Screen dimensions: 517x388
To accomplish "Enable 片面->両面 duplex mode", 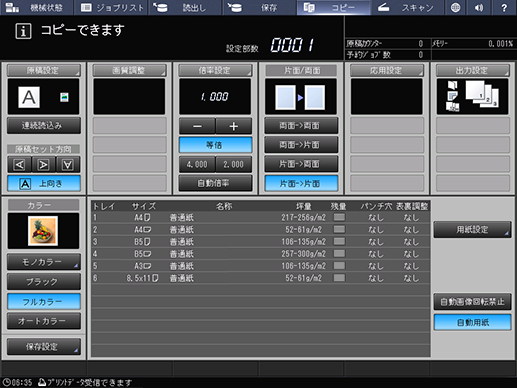I will coord(301,164).
